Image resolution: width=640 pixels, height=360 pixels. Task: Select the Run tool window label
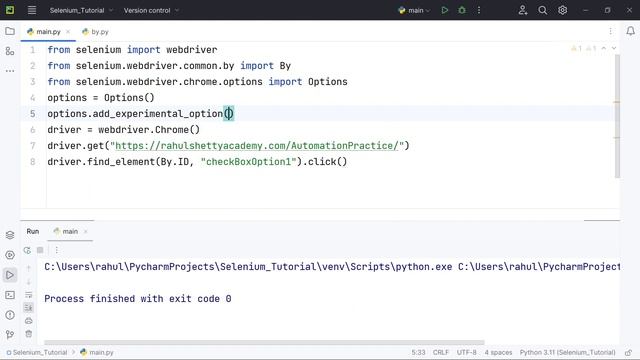pos(33,231)
